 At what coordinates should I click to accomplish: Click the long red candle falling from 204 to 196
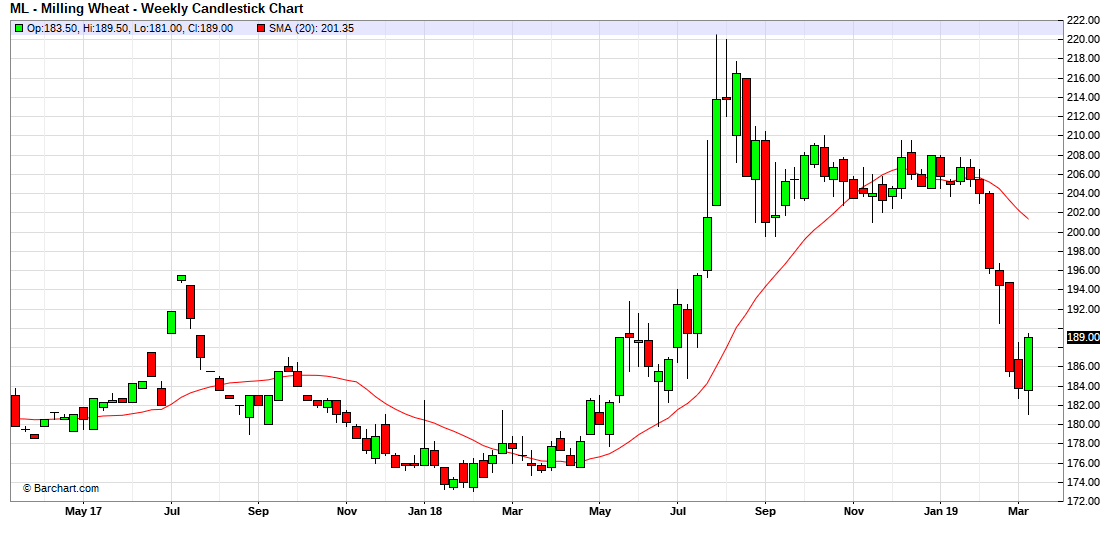[989, 230]
